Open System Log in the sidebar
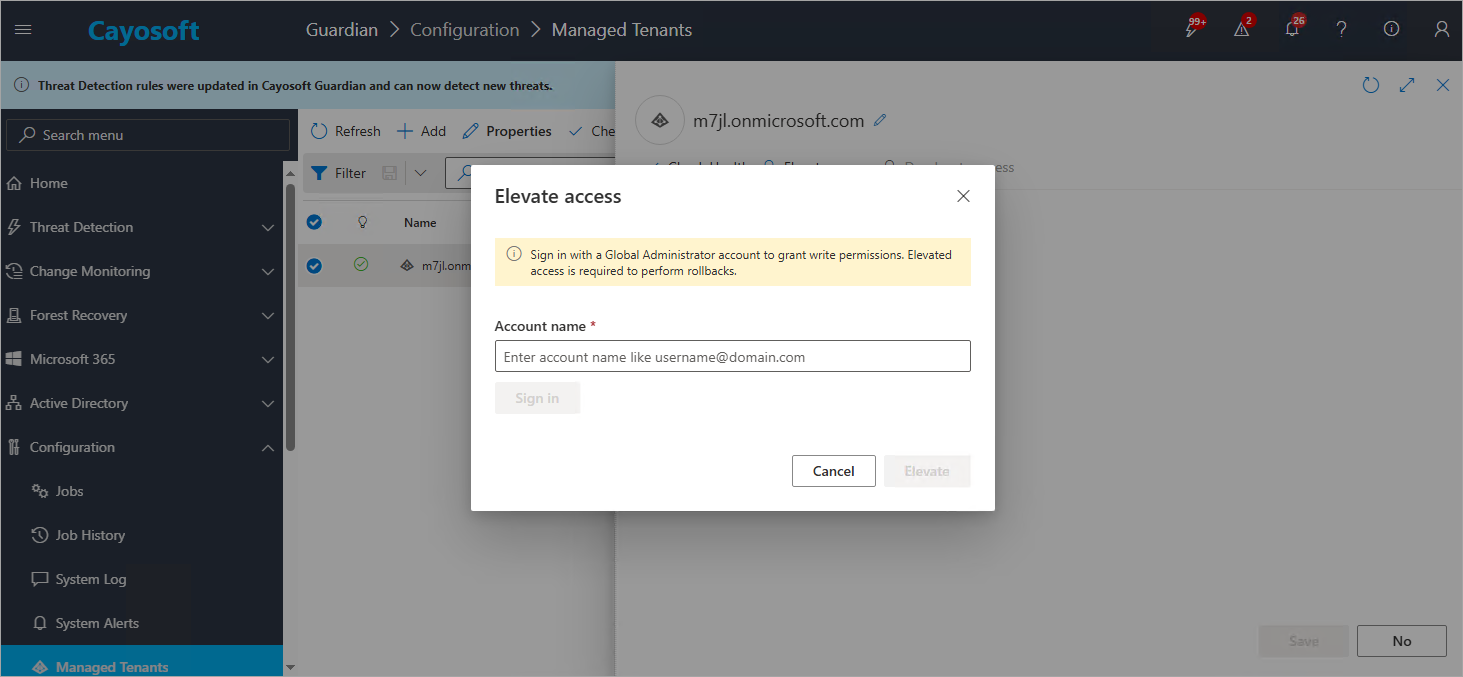This screenshot has height=677, width=1463. 142,579
